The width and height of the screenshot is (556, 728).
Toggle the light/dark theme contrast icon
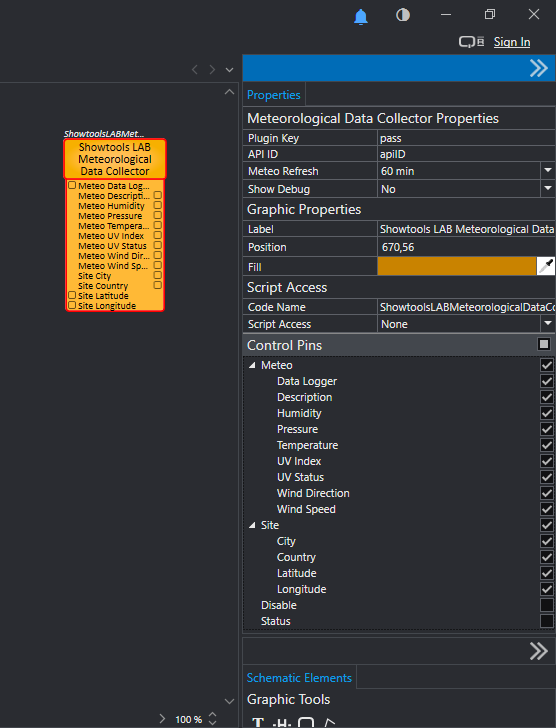click(x=402, y=15)
